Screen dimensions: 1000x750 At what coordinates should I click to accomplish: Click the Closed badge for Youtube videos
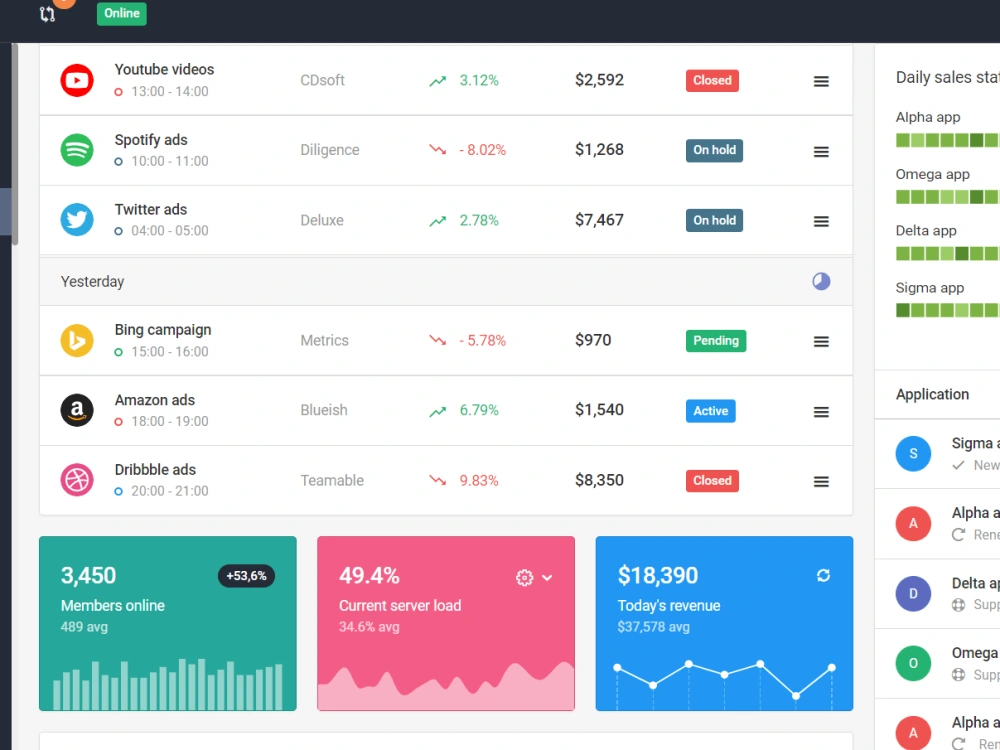click(712, 80)
